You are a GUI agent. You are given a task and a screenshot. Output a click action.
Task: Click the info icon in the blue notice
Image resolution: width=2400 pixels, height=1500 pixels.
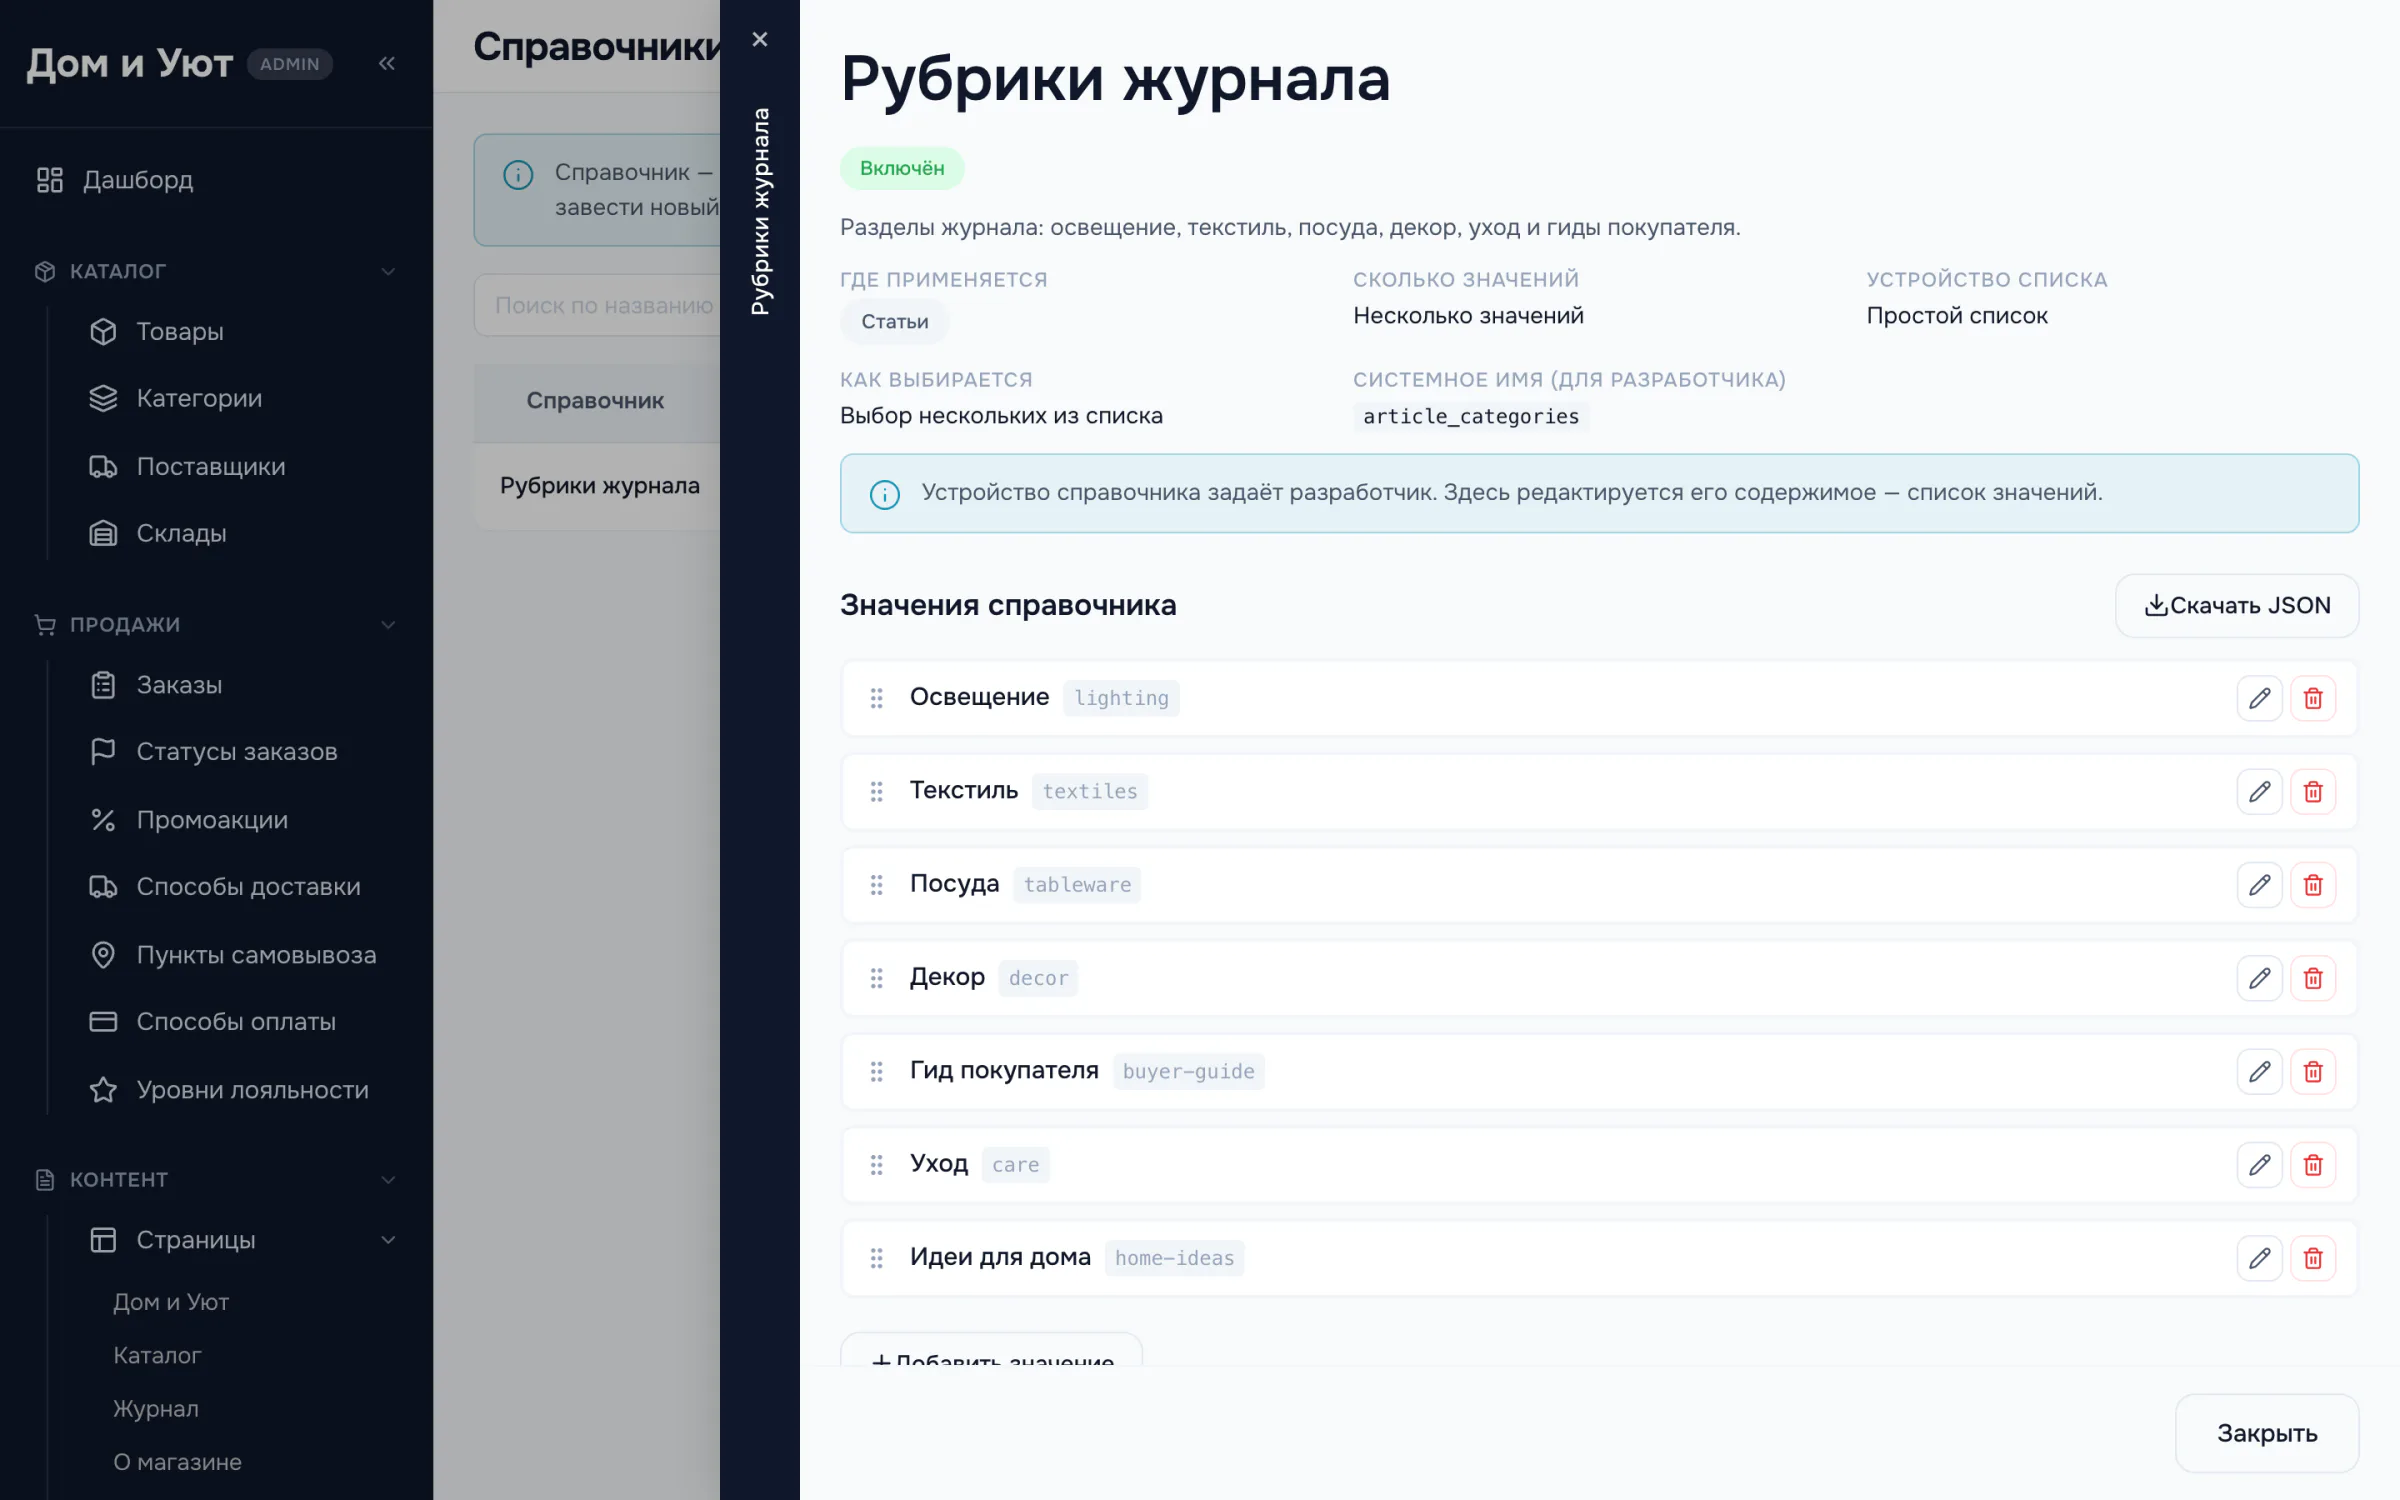click(884, 494)
